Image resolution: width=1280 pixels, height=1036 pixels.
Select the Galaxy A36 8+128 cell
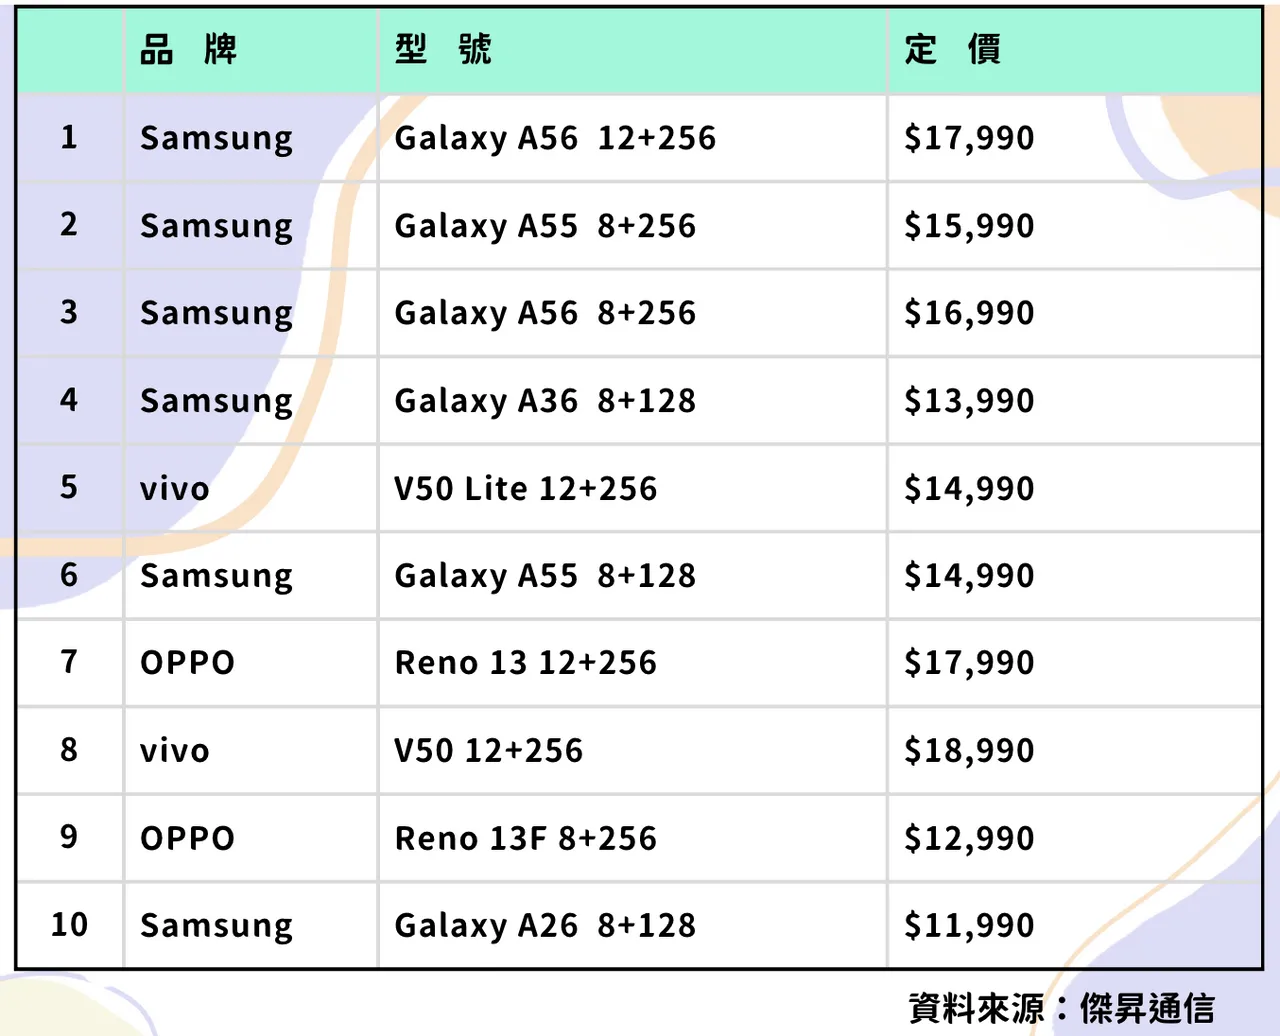(x=545, y=401)
